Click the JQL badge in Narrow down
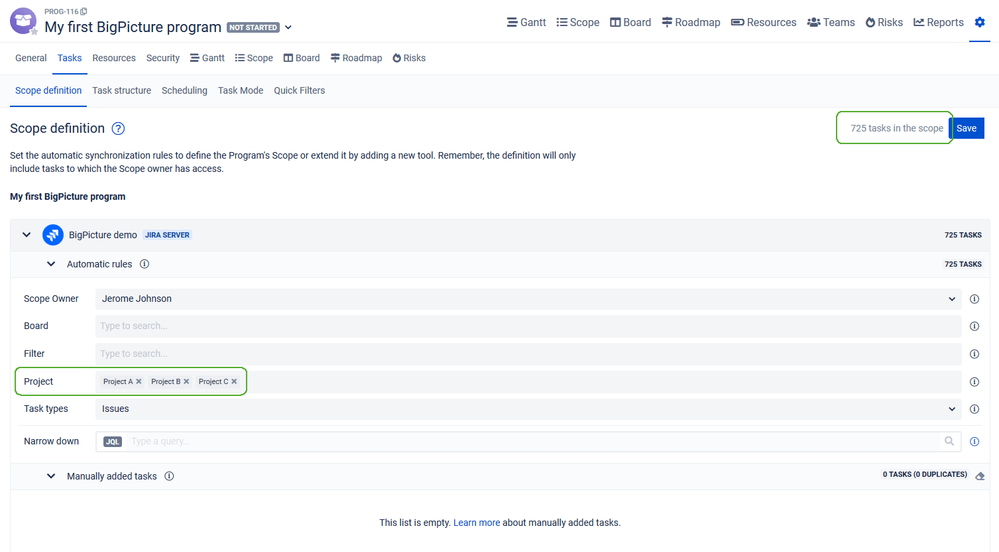The image size is (999, 552). click(113, 442)
